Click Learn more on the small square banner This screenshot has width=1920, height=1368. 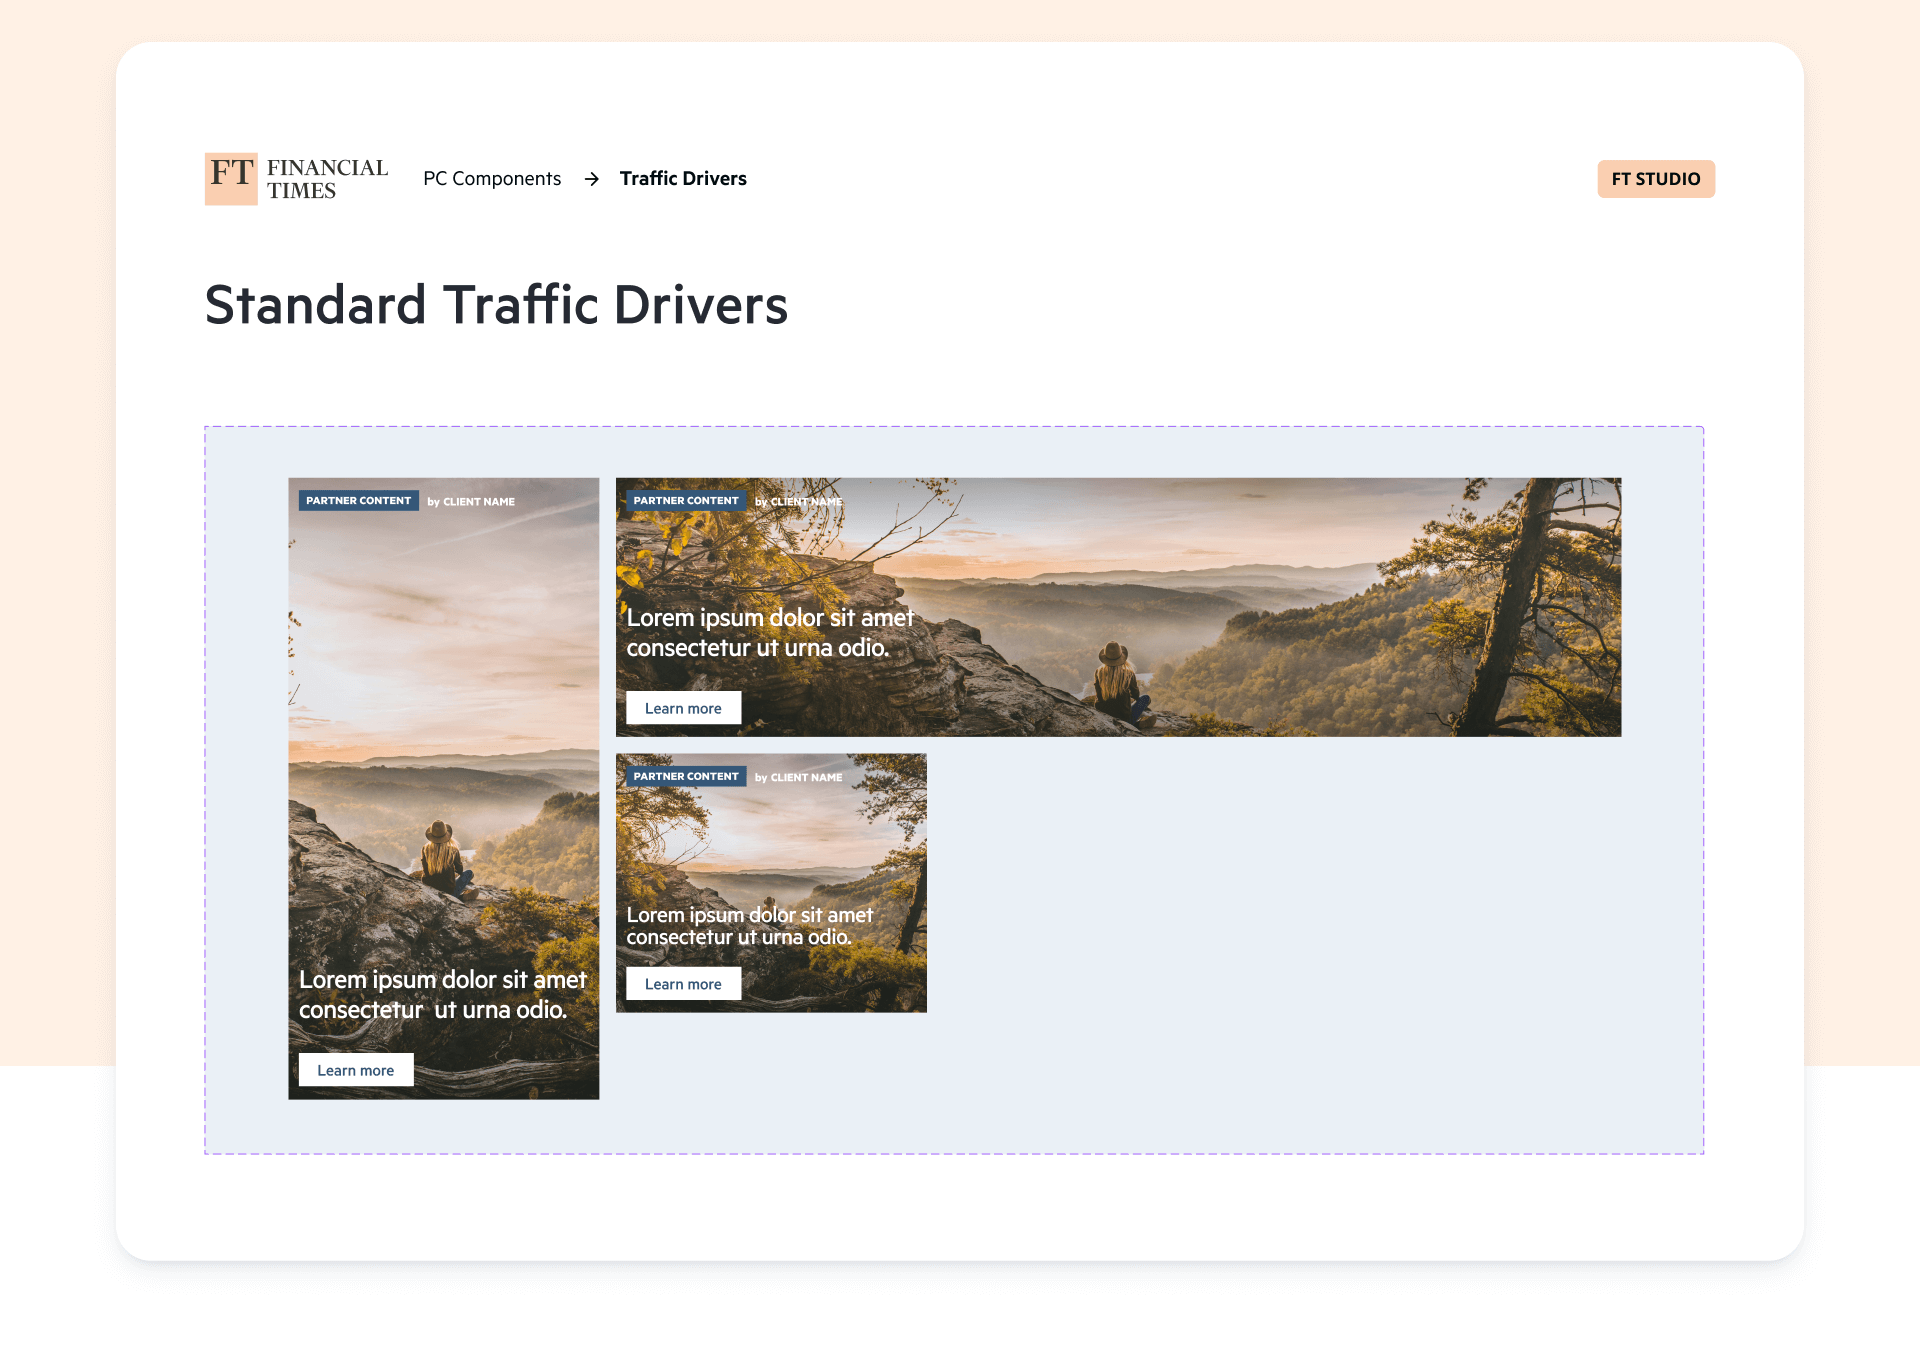point(683,984)
